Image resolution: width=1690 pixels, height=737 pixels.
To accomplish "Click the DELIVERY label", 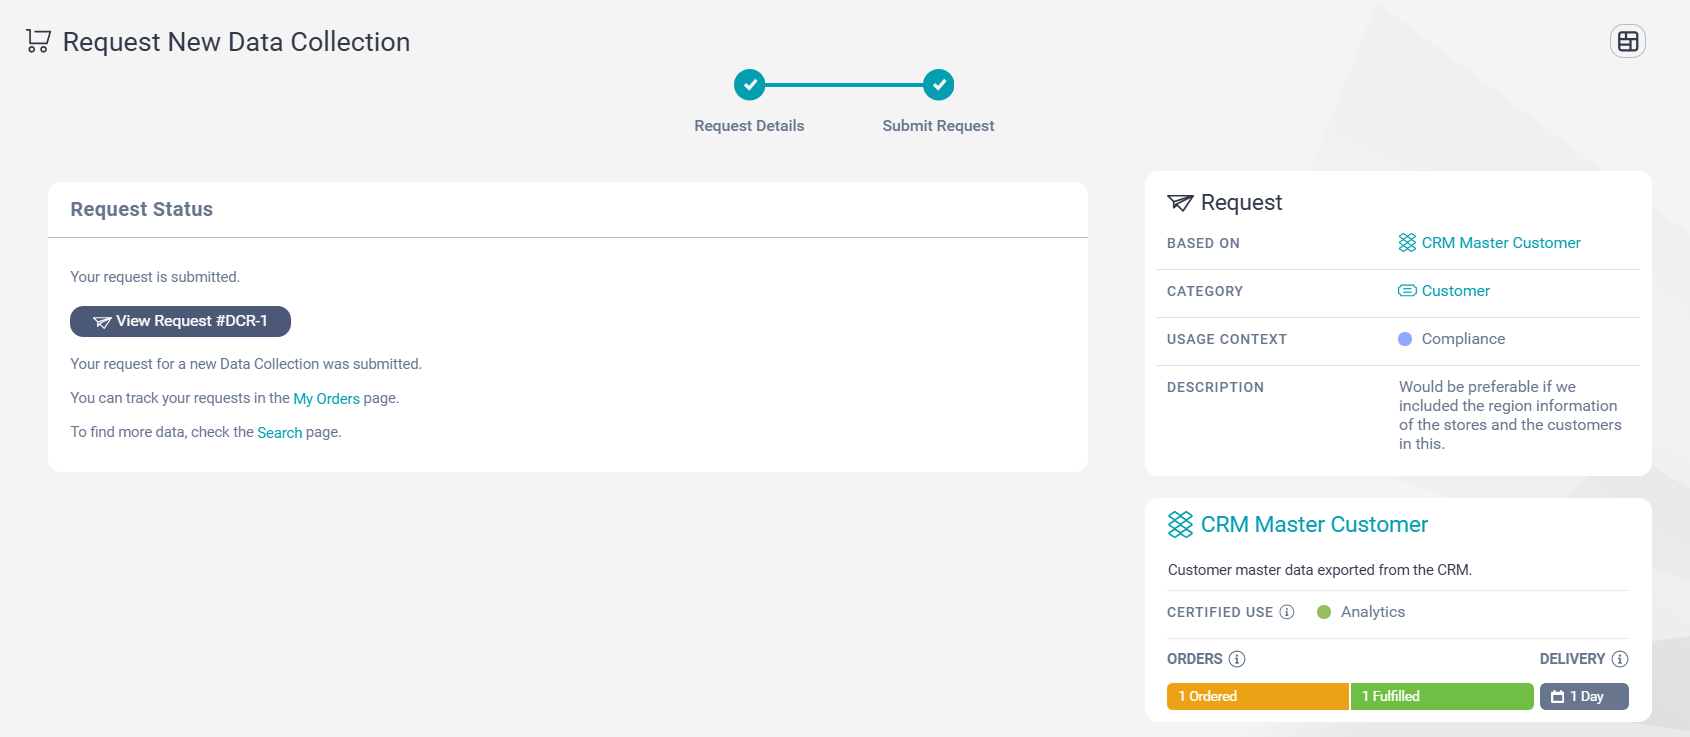I will [1572, 659].
